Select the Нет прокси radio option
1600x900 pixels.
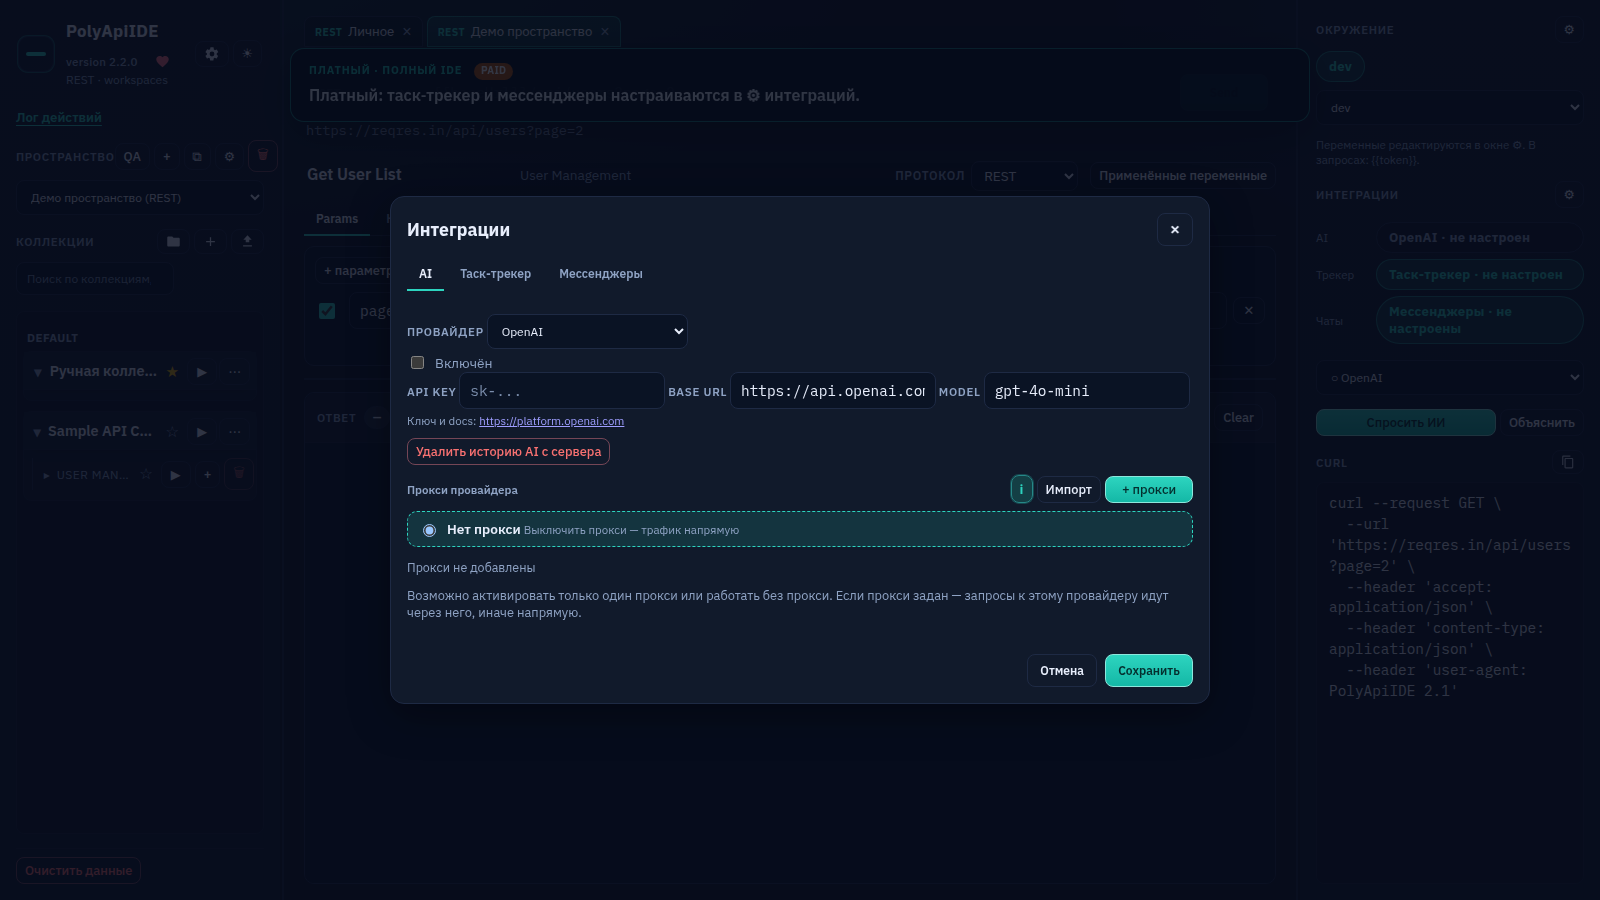430,530
